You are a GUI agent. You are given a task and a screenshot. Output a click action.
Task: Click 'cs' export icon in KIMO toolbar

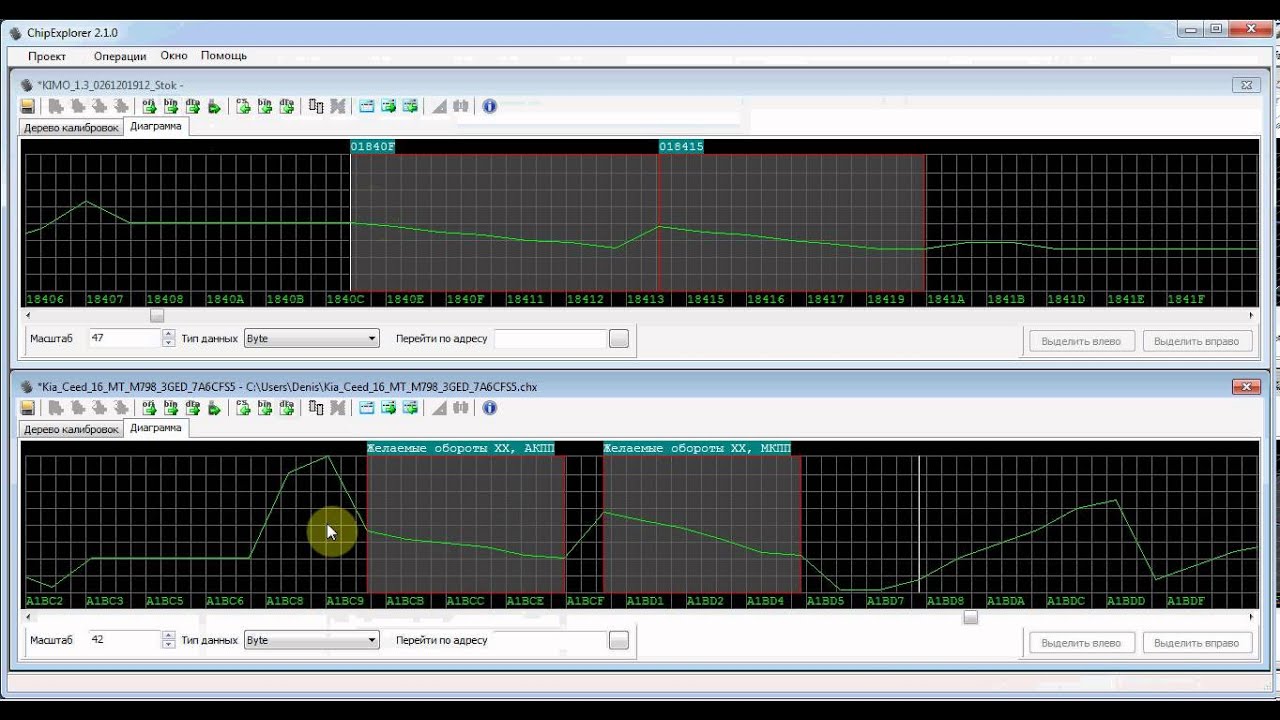[x=243, y=106]
